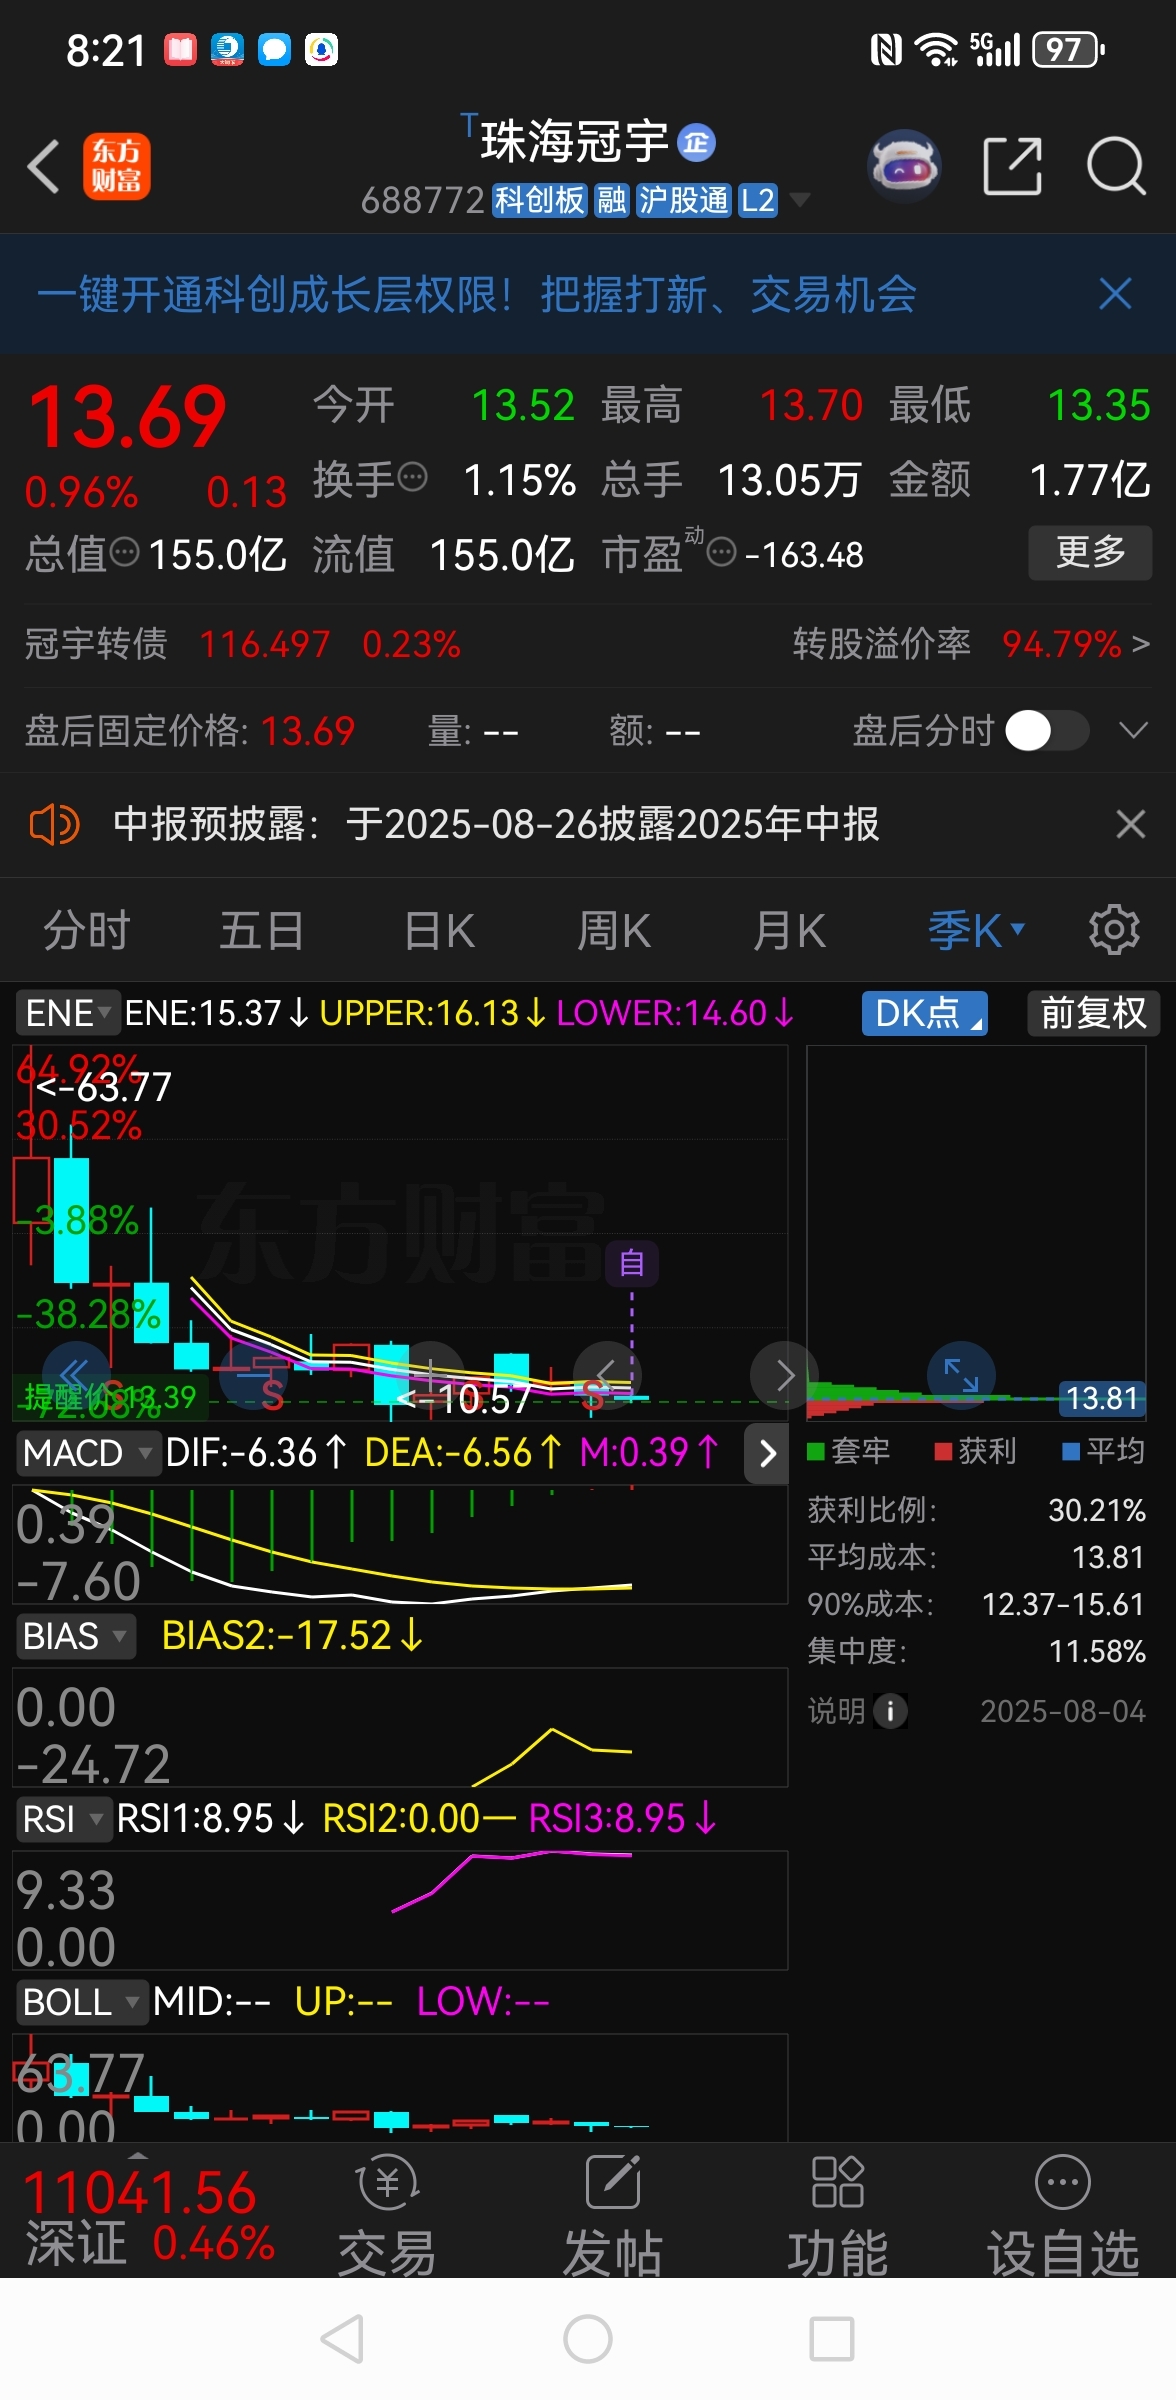1176x2400 pixels.
Task: Open chart settings gear
Action: pos(1114,930)
